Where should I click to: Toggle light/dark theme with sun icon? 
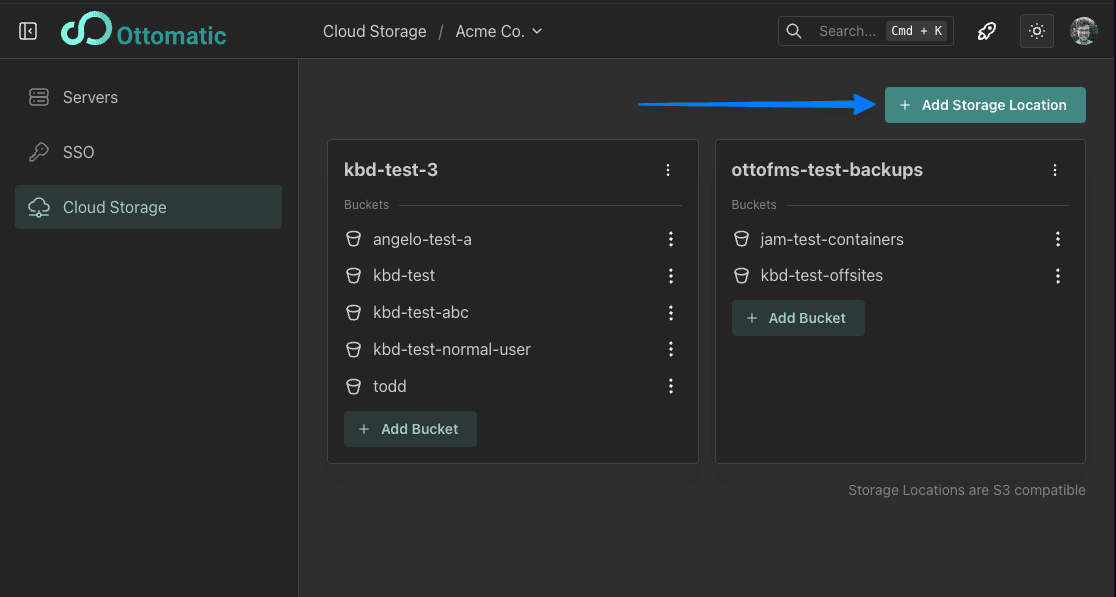click(x=1037, y=31)
